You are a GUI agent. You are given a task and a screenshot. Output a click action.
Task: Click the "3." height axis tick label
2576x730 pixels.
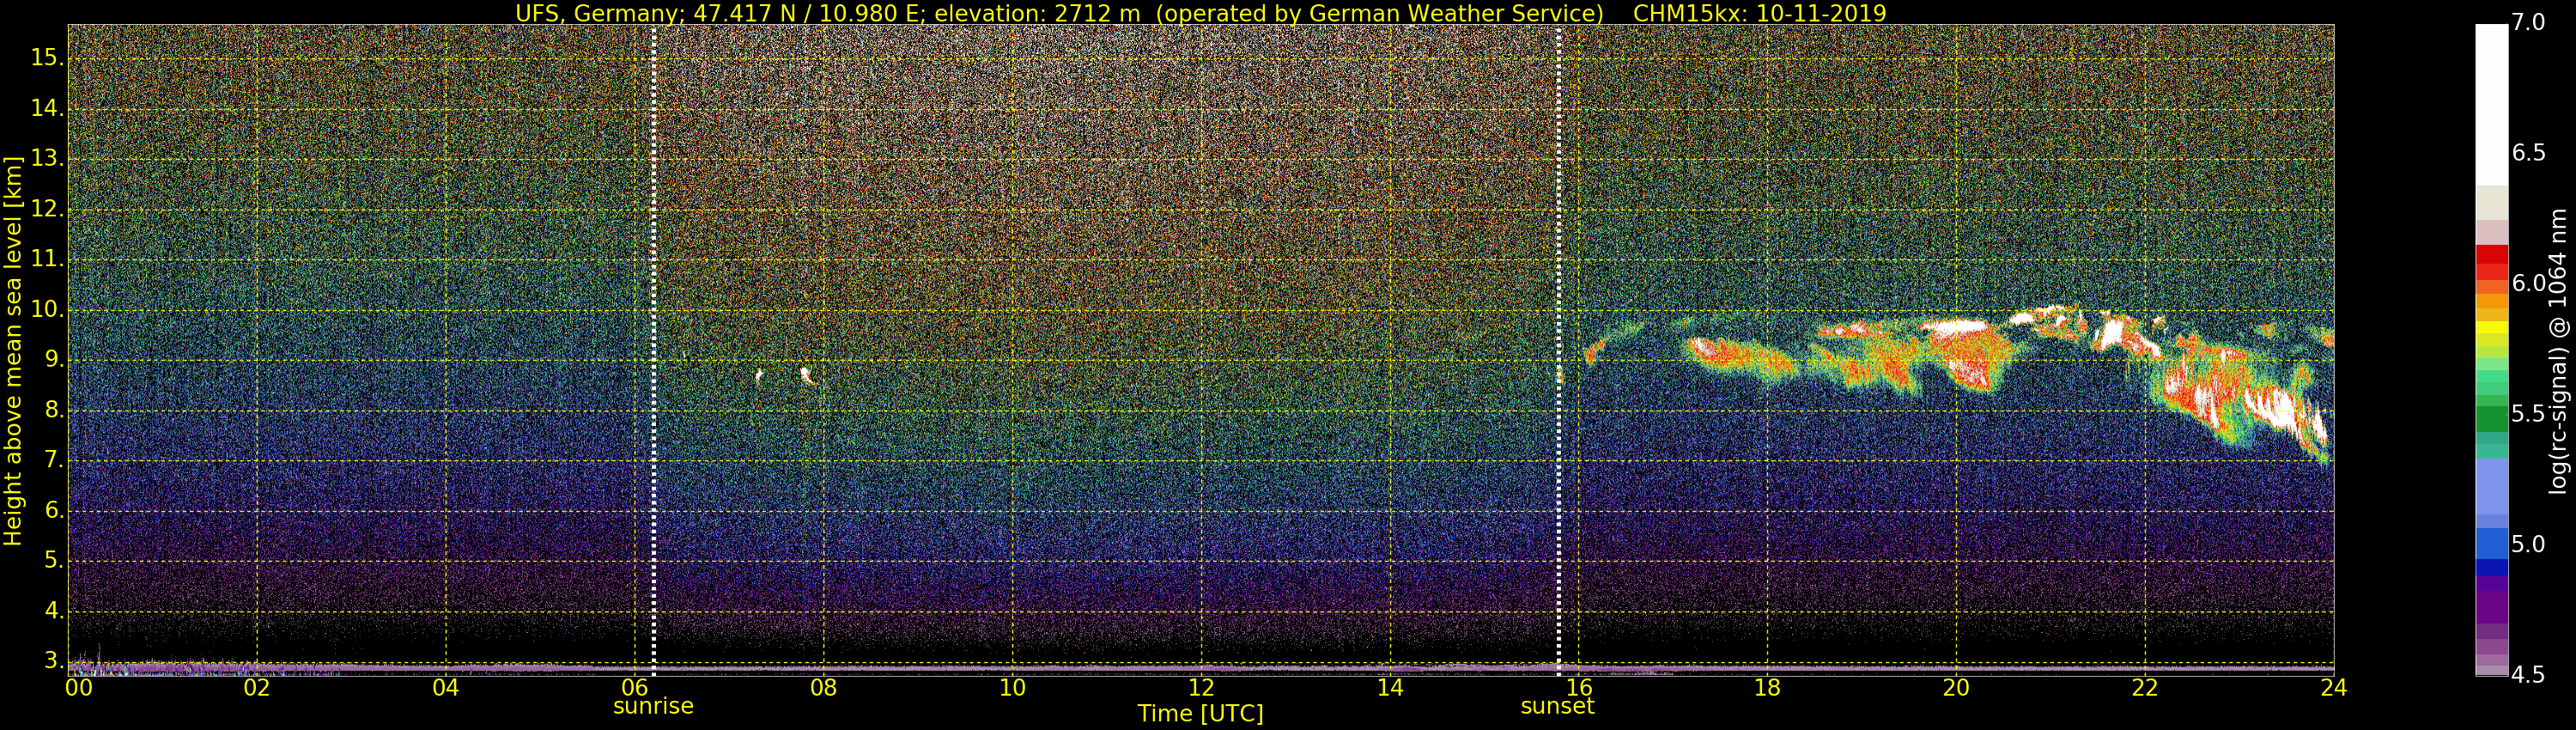point(53,661)
